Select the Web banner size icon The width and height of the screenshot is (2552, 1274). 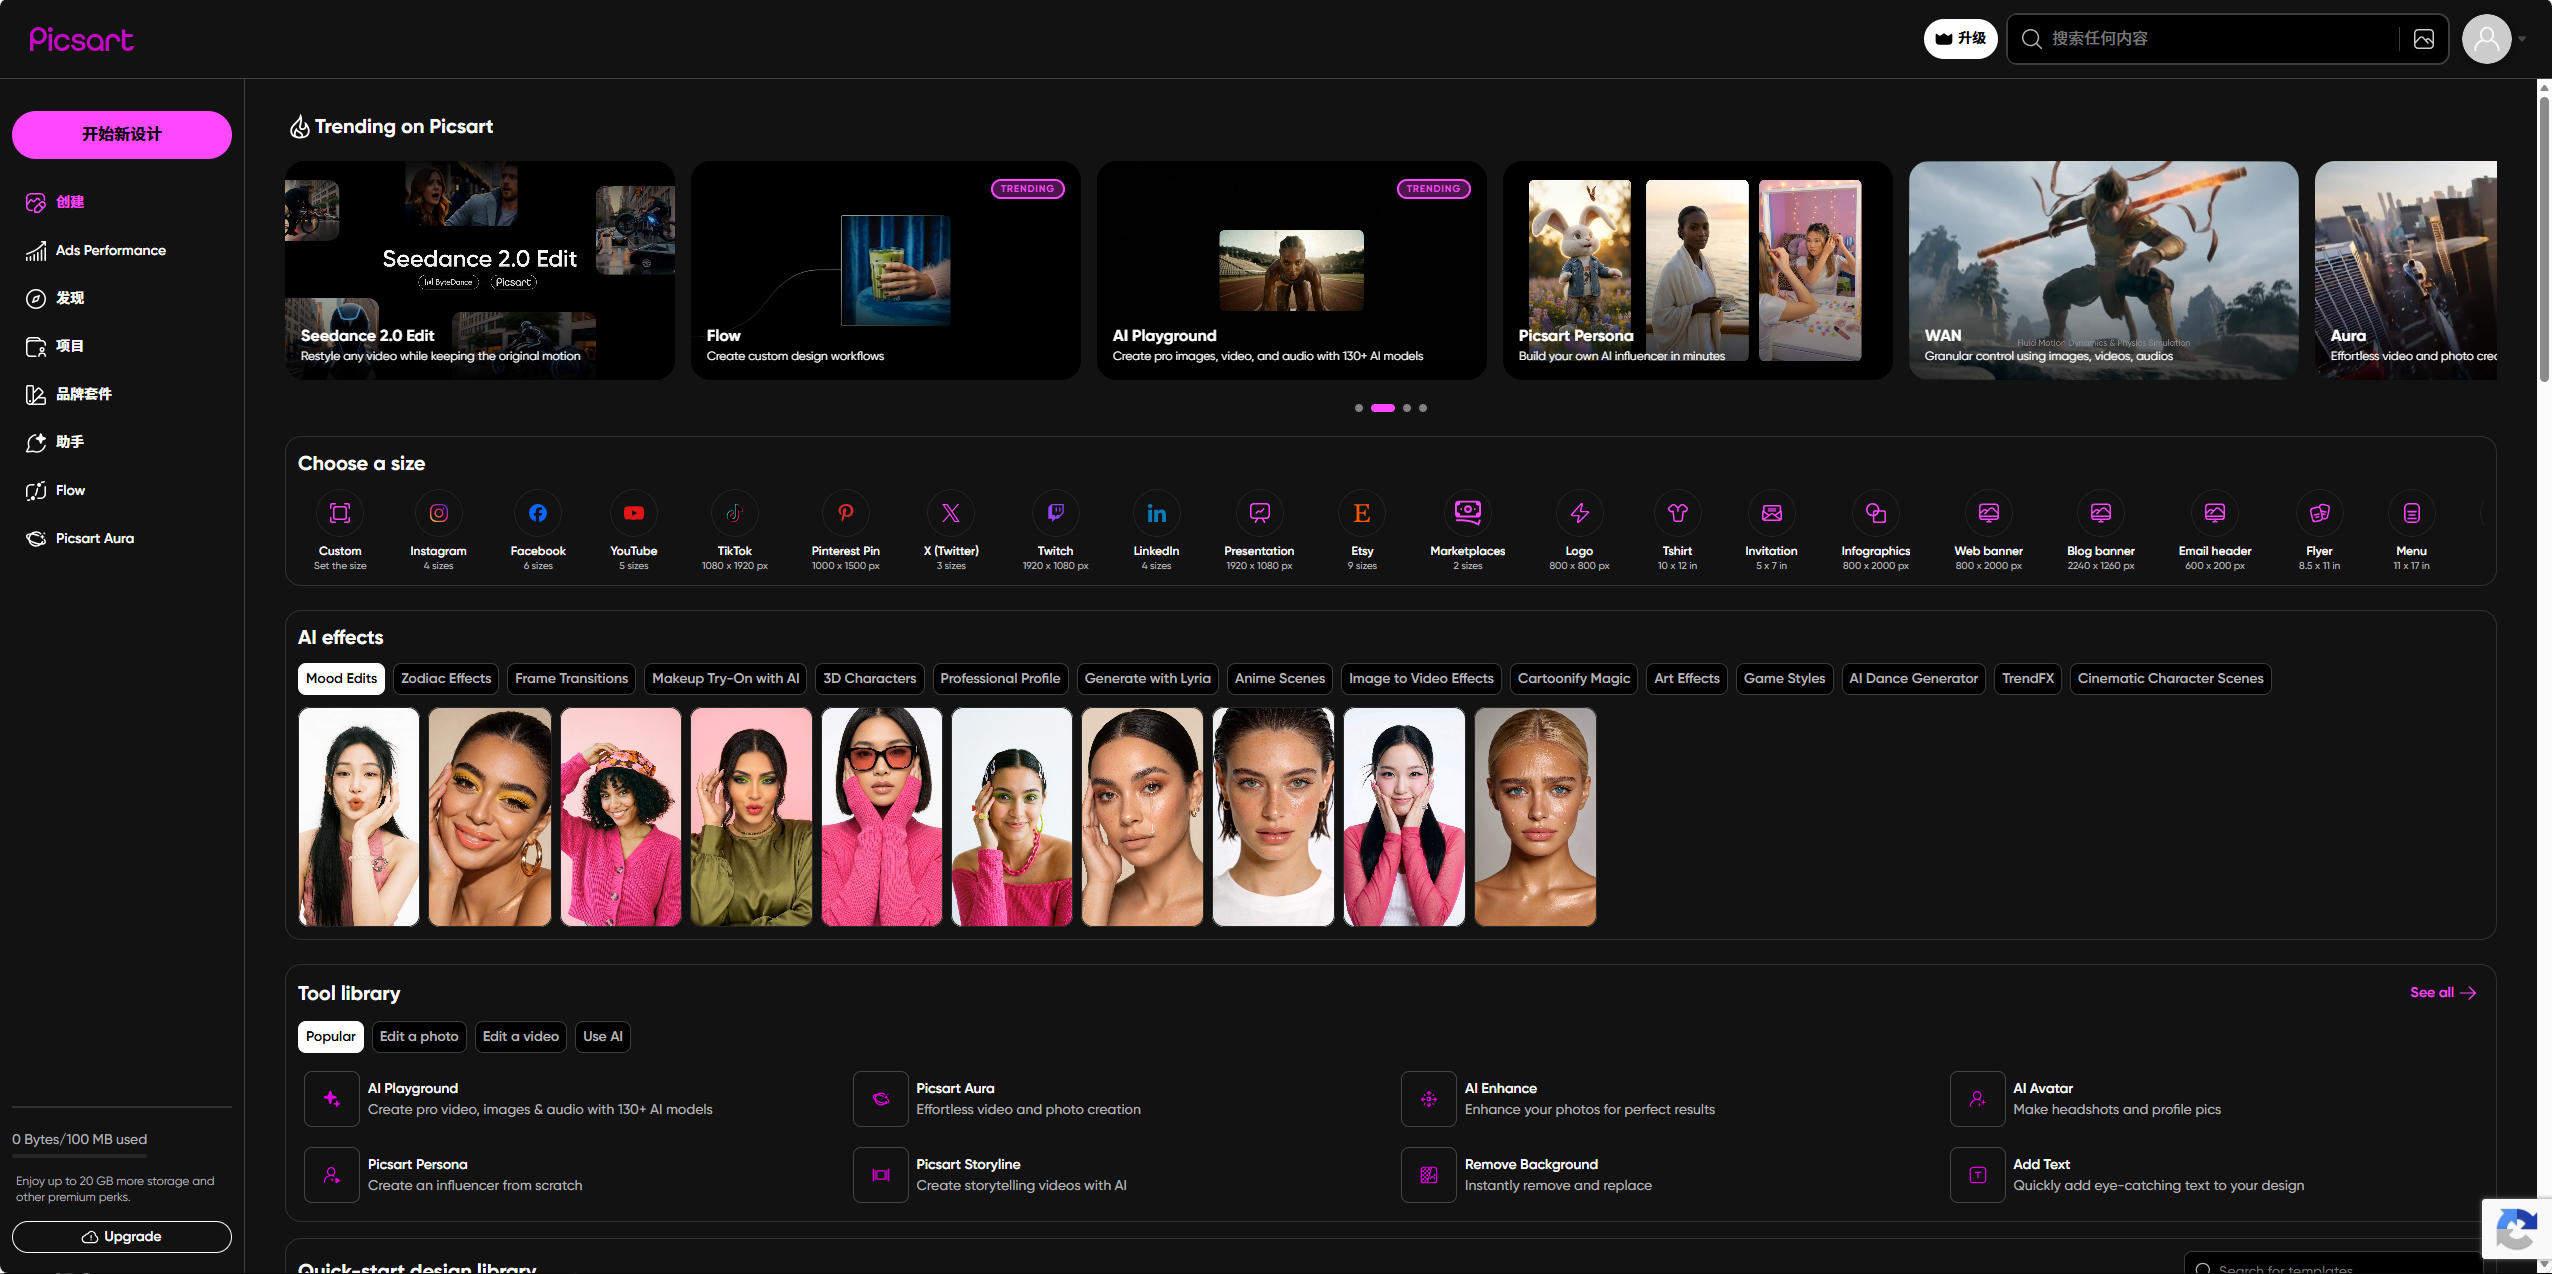pyautogui.click(x=1989, y=513)
